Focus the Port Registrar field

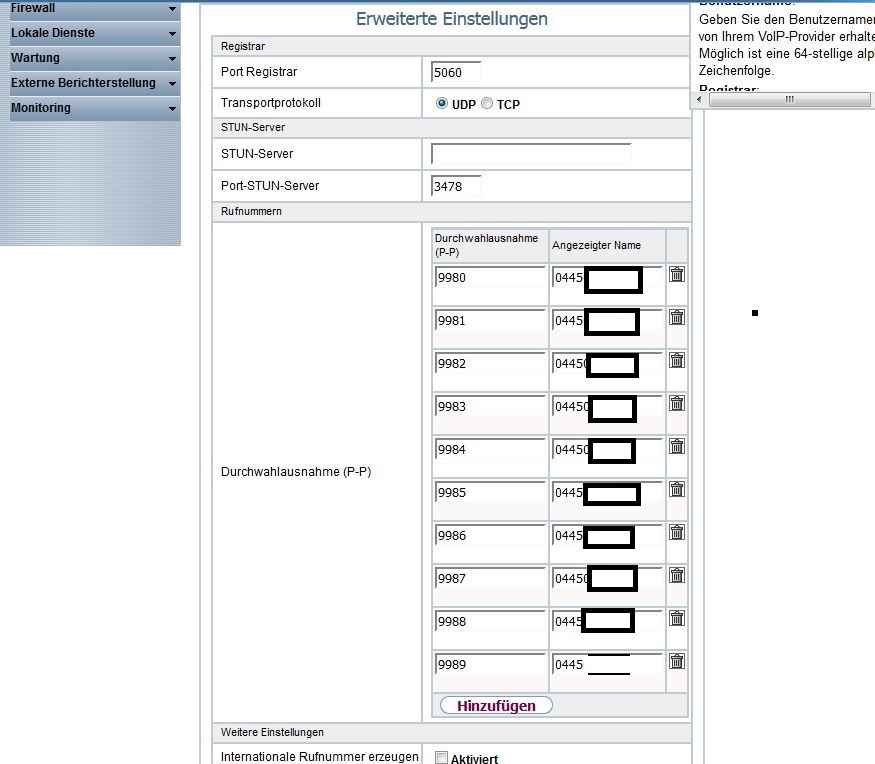tap(456, 73)
